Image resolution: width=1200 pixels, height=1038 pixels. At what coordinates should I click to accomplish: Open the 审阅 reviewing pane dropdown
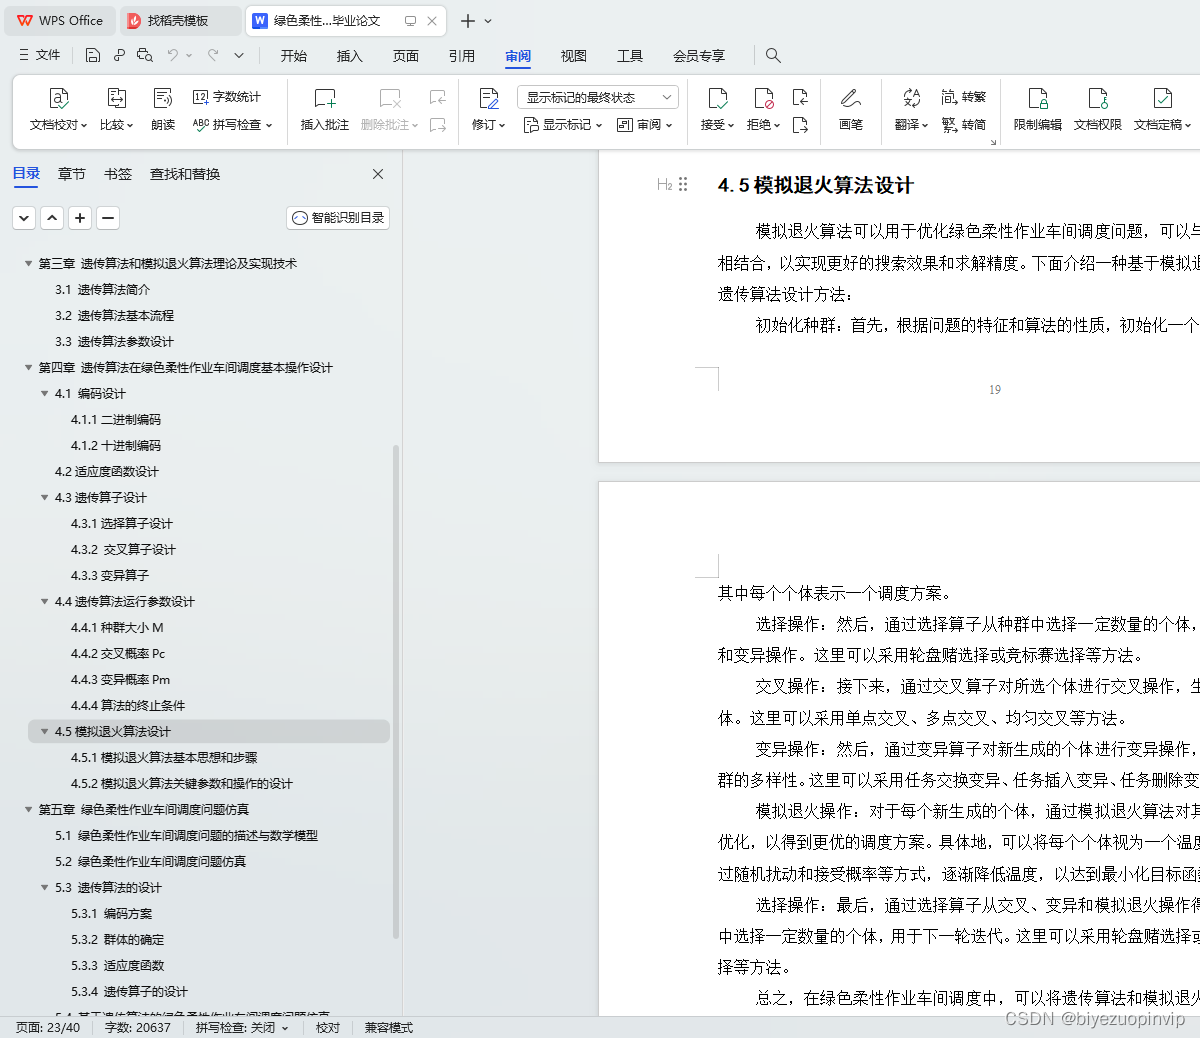(644, 125)
